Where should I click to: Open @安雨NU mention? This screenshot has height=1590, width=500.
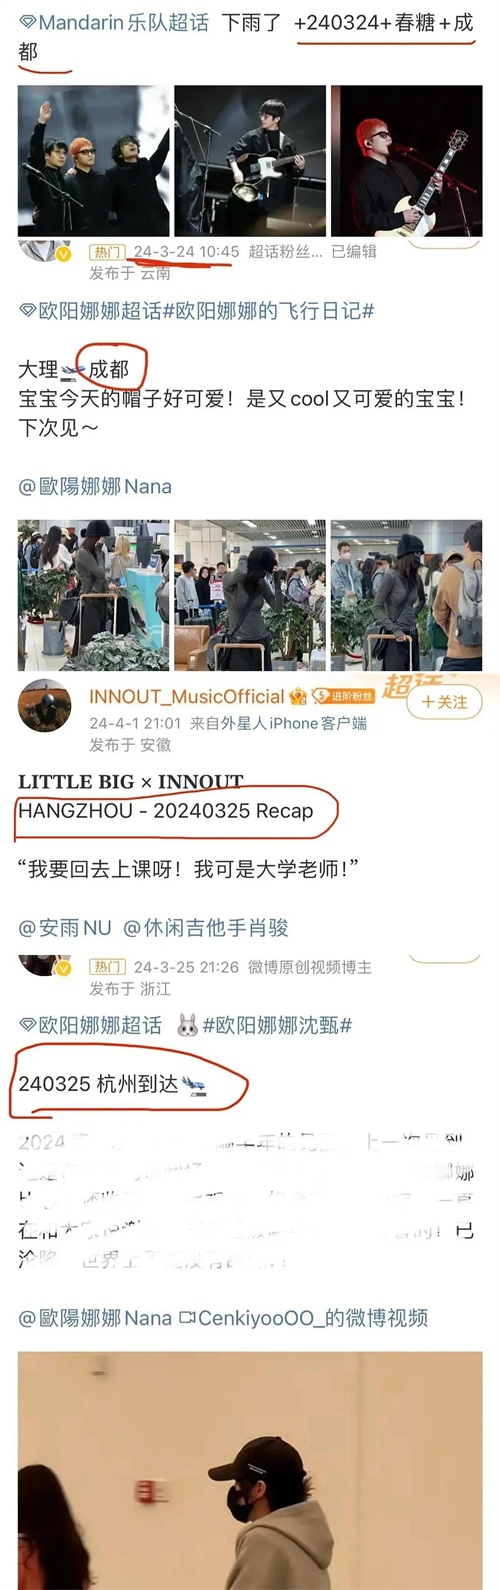click(x=65, y=928)
